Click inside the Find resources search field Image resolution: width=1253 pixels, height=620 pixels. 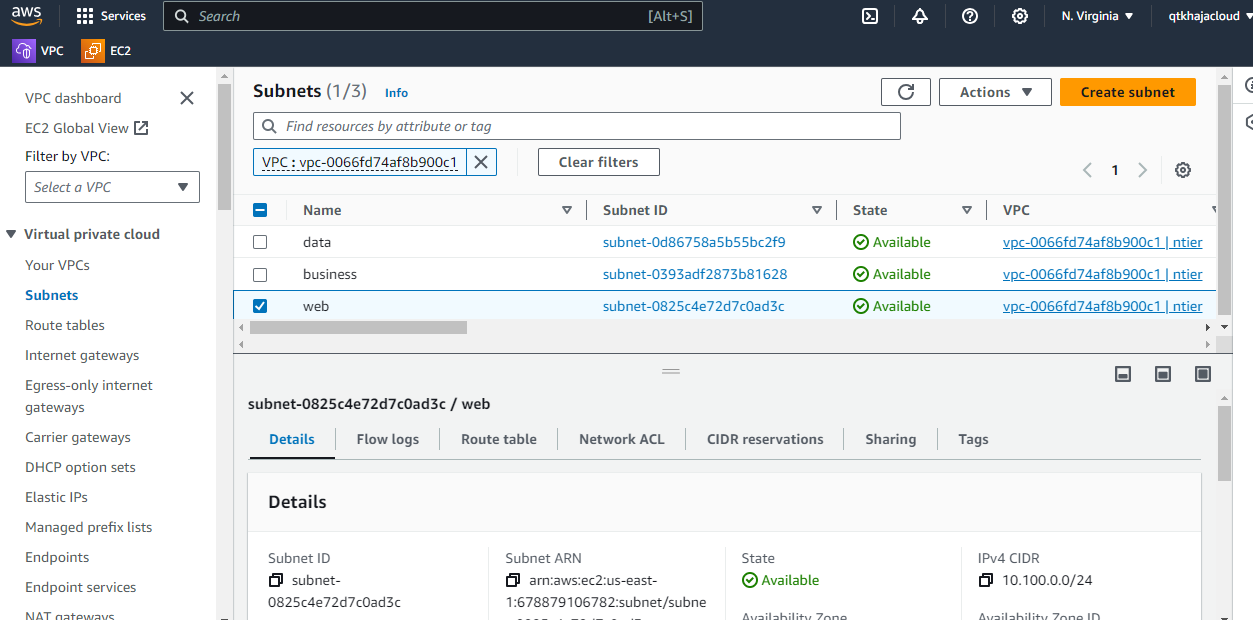pos(576,126)
